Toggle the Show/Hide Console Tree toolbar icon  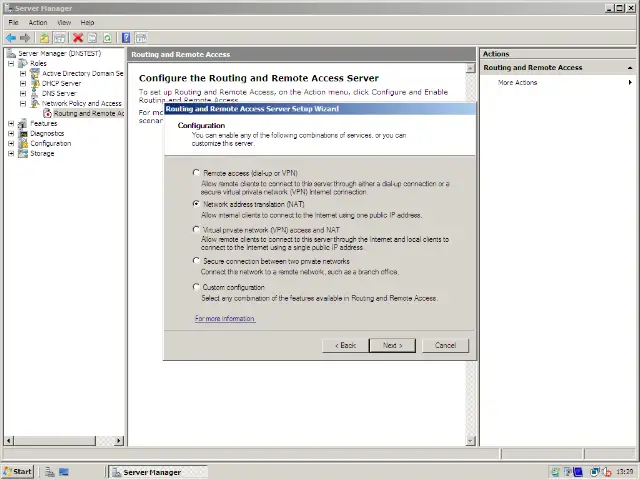click(x=59, y=38)
